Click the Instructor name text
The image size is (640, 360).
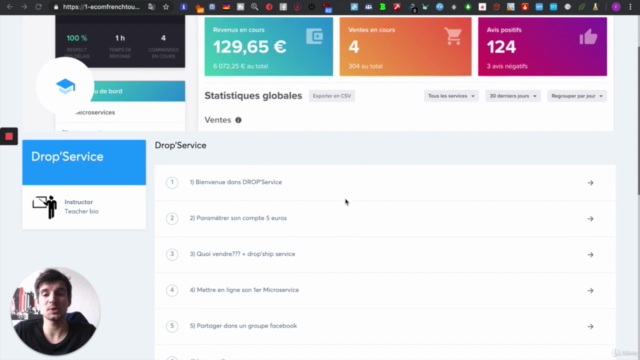click(78, 202)
